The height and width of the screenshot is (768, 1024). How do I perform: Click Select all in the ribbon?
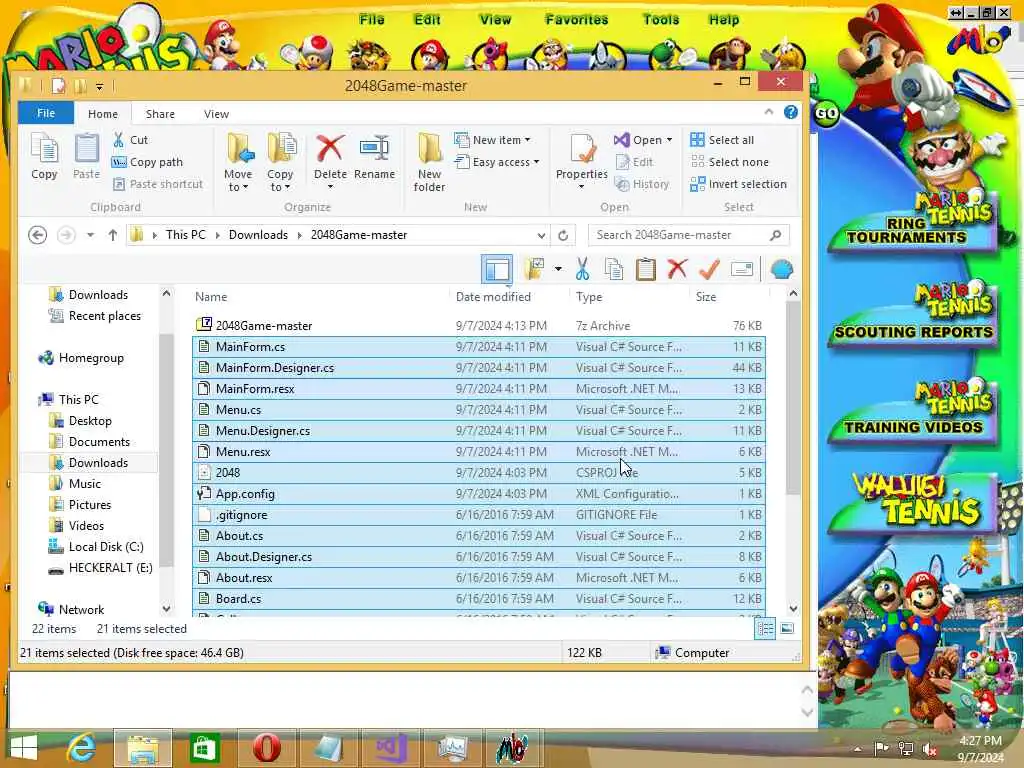pos(722,140)
